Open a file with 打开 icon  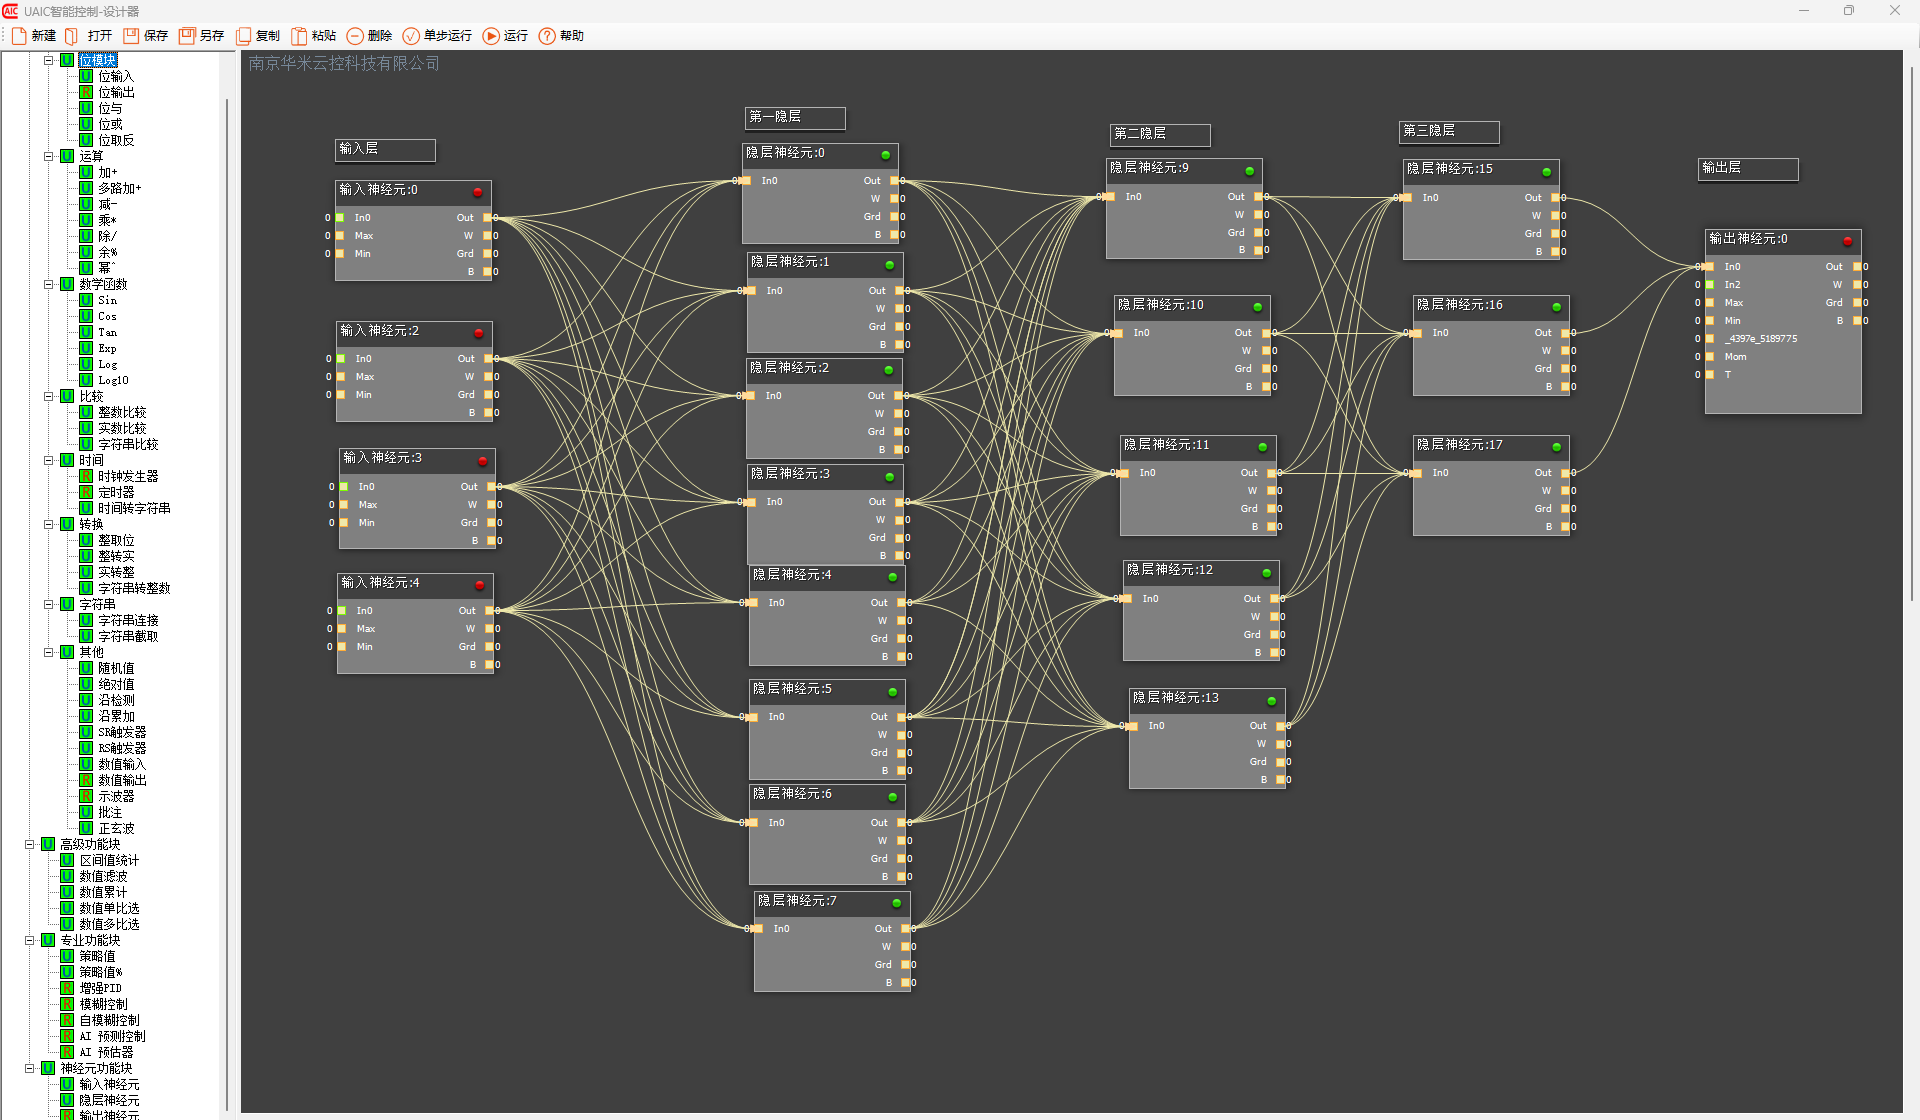pyautogui.click(x=72, y=36)
